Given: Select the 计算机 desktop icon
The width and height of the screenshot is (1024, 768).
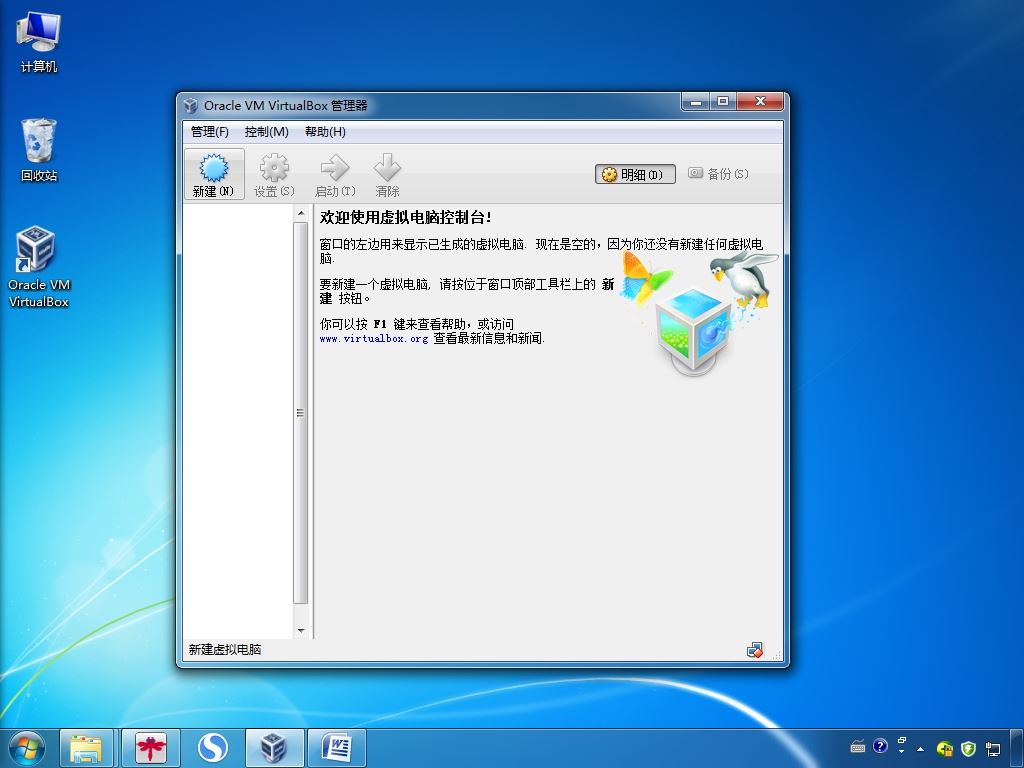Looking at the screenshot, I should [39, 42].
